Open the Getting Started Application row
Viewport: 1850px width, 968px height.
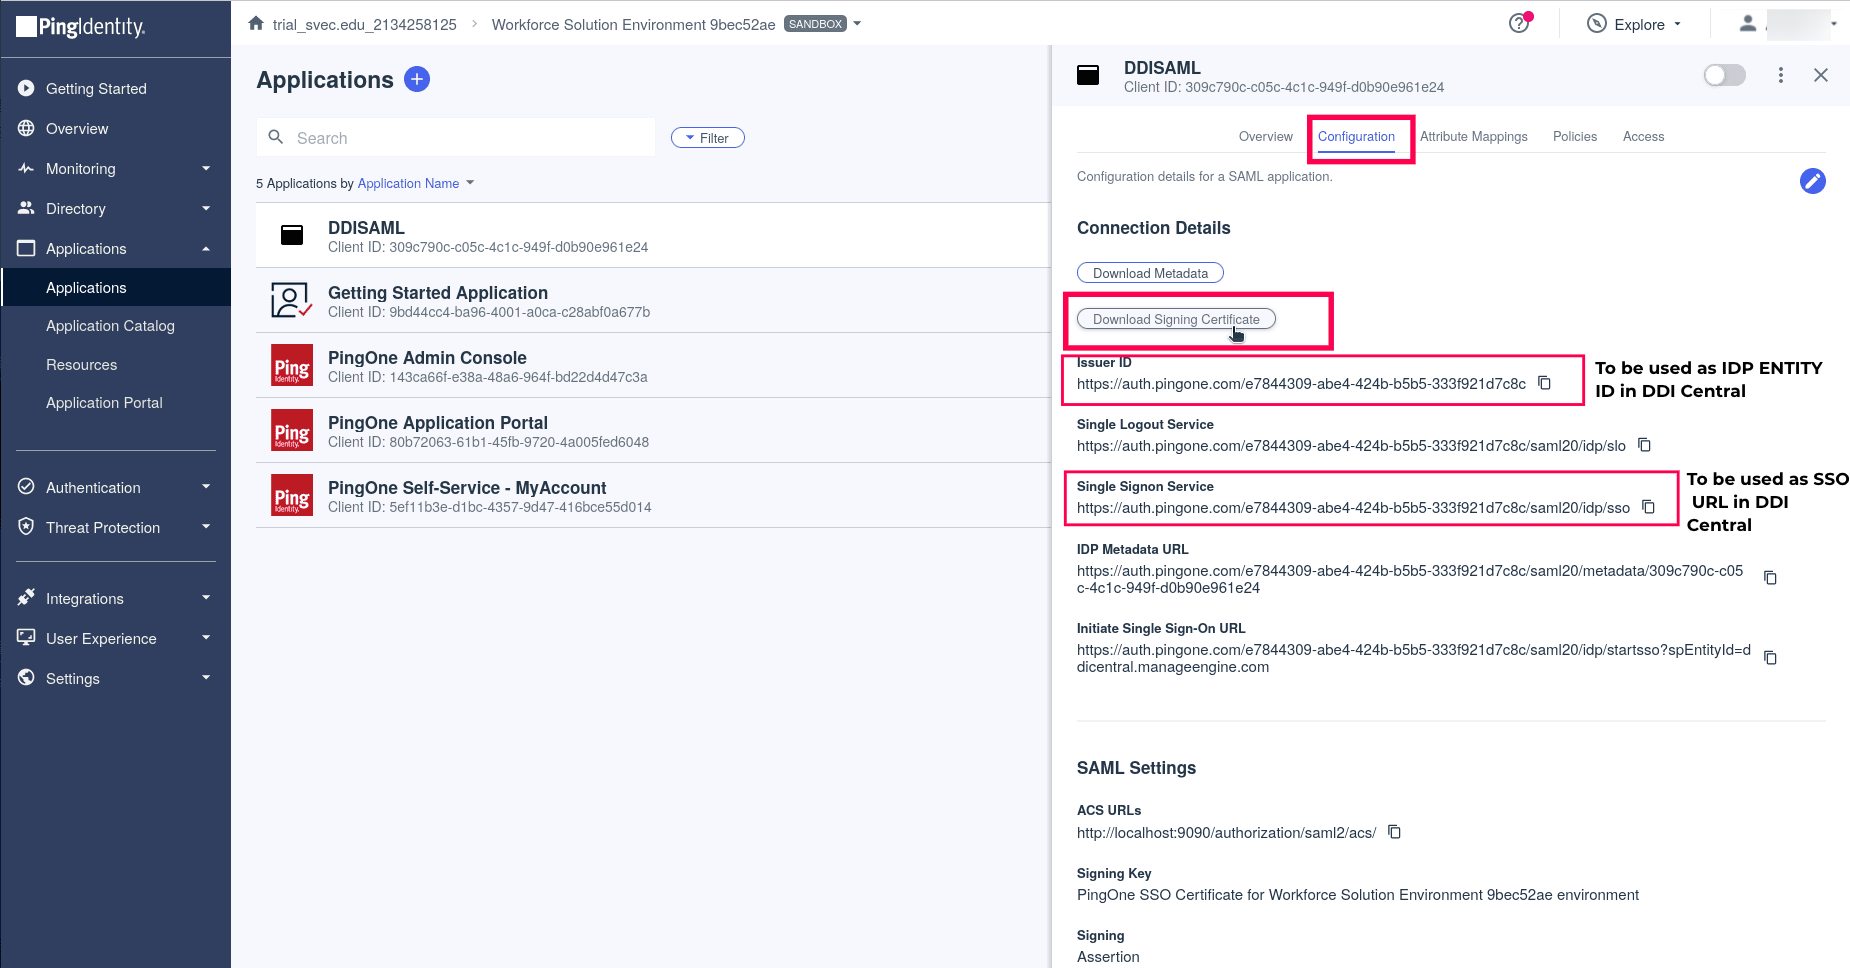(x=653, y=300)
